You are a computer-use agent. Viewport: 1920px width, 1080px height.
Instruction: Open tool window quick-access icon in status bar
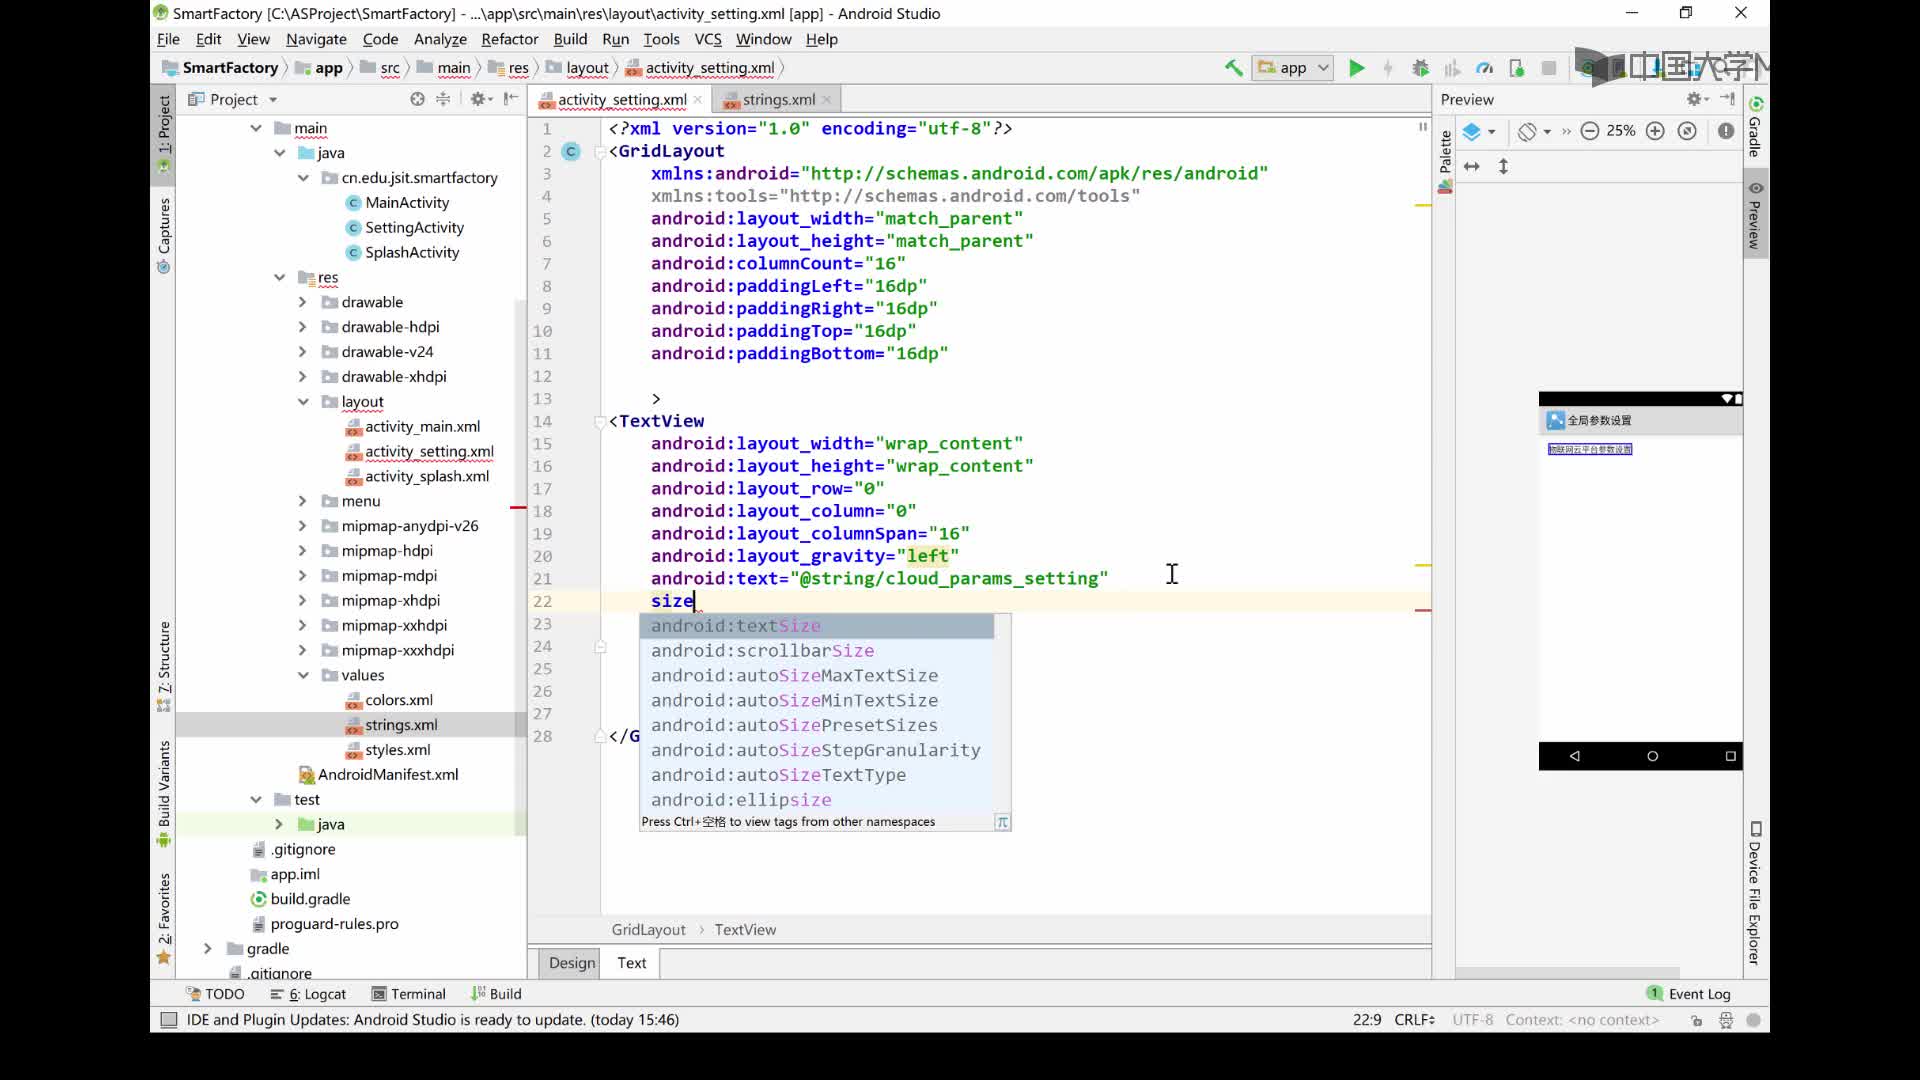tap(169, 1020)
